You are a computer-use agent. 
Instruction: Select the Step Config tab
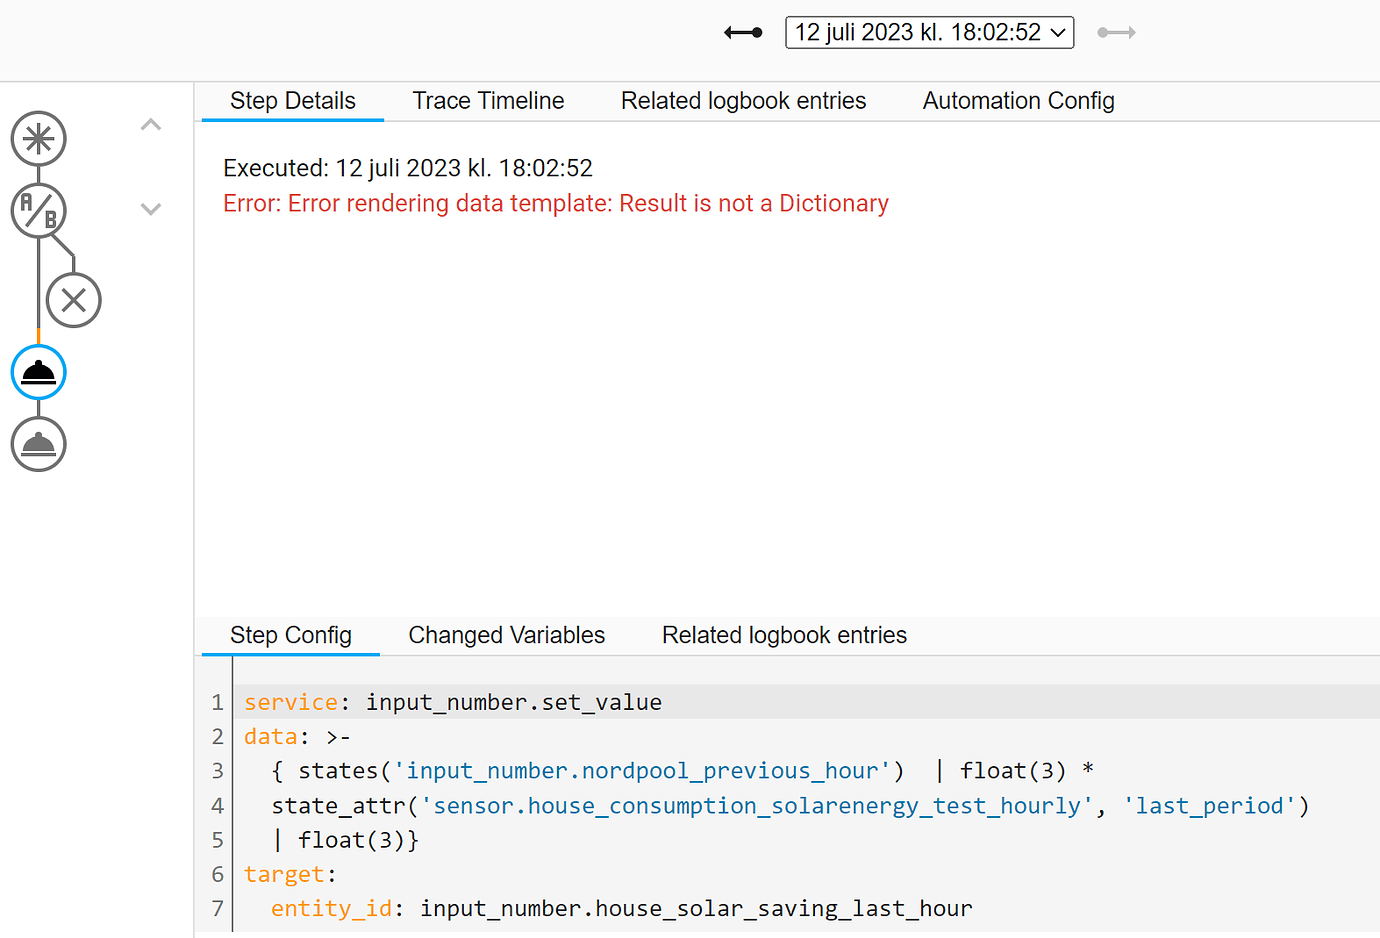coord(291,635)
